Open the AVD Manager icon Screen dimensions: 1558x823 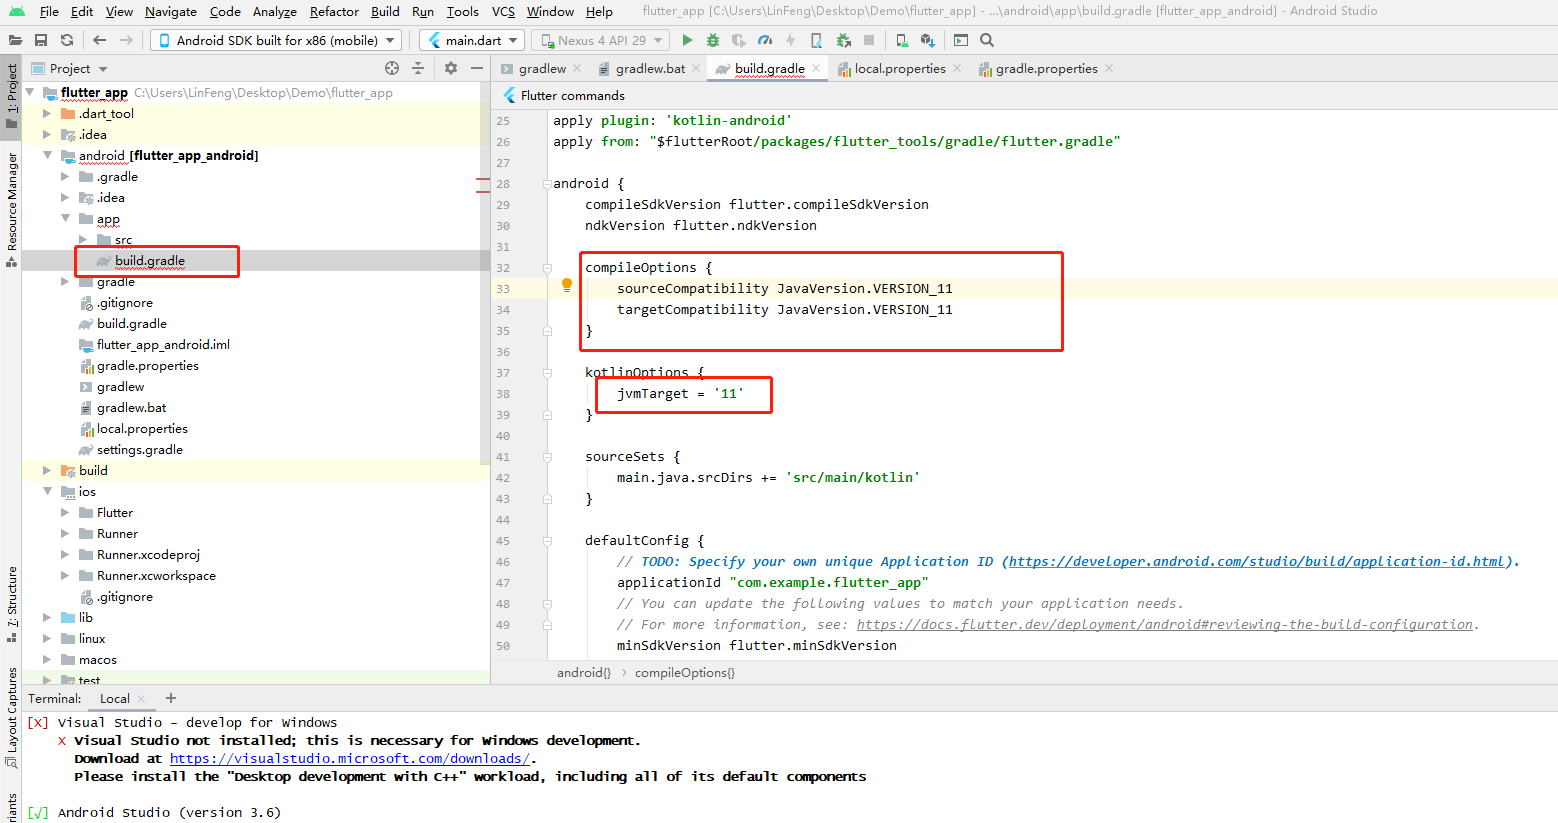pyautogui.click(x=902, y=40)
